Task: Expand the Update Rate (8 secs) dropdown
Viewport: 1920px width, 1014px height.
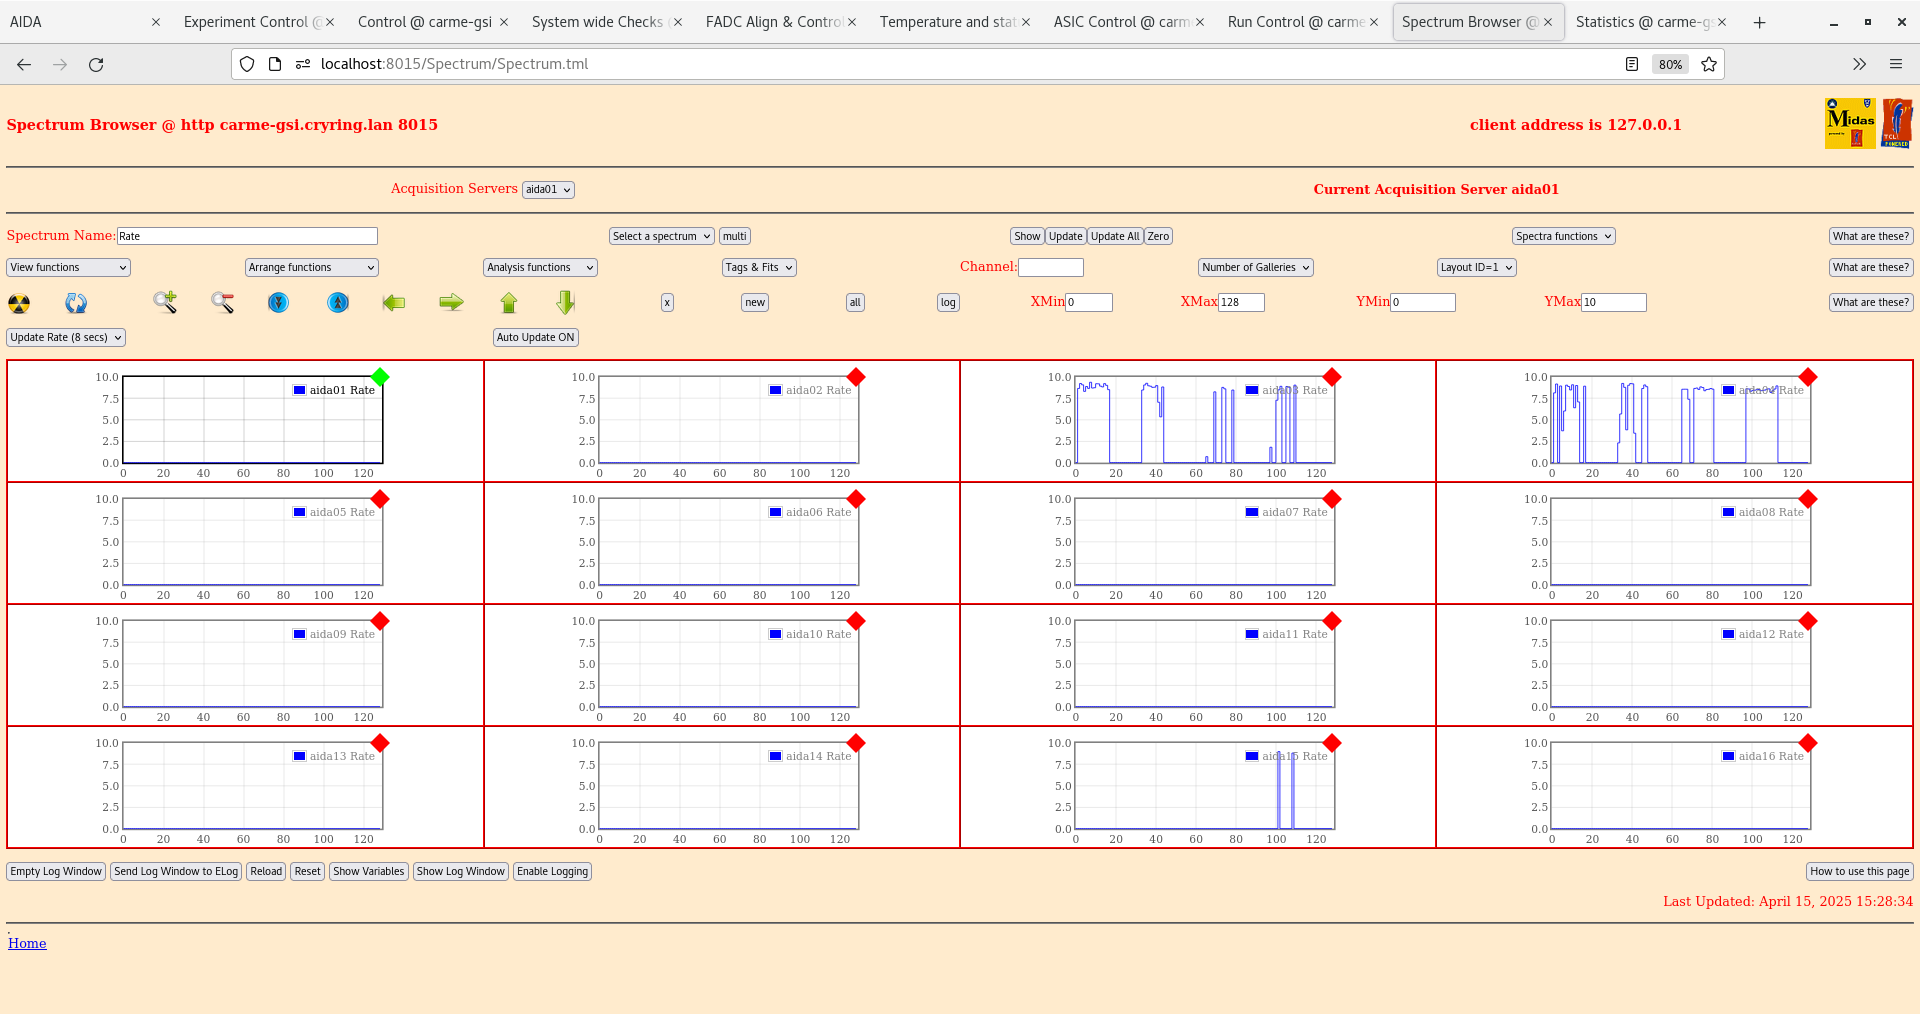Action: coord(66,337)
